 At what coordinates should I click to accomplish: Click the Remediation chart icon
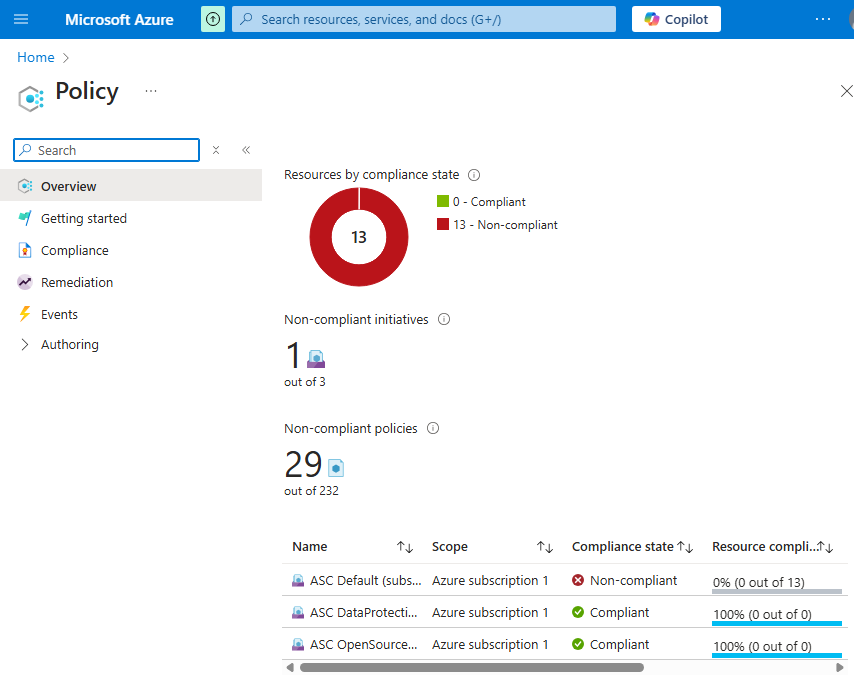tap(25, 282)
